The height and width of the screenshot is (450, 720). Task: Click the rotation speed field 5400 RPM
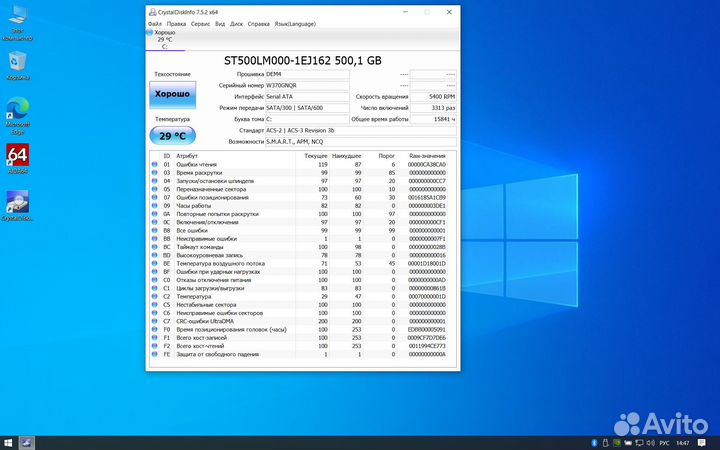point(433,97)
